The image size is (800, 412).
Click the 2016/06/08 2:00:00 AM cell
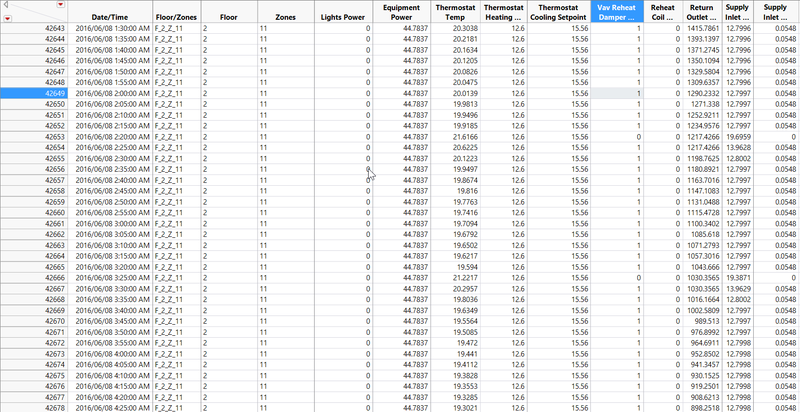112,93
